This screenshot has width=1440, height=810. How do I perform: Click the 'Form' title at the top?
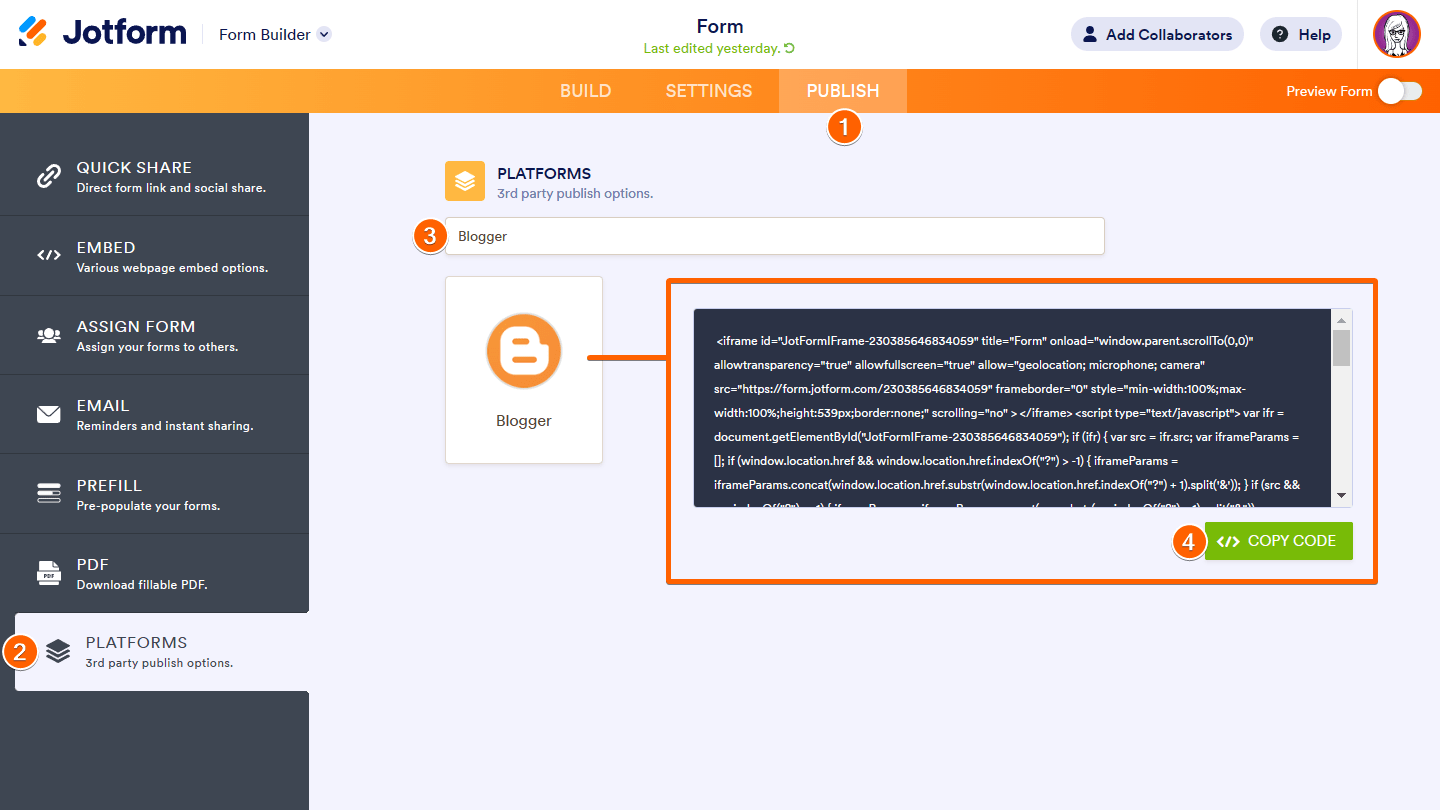click(x=720, y=27)
